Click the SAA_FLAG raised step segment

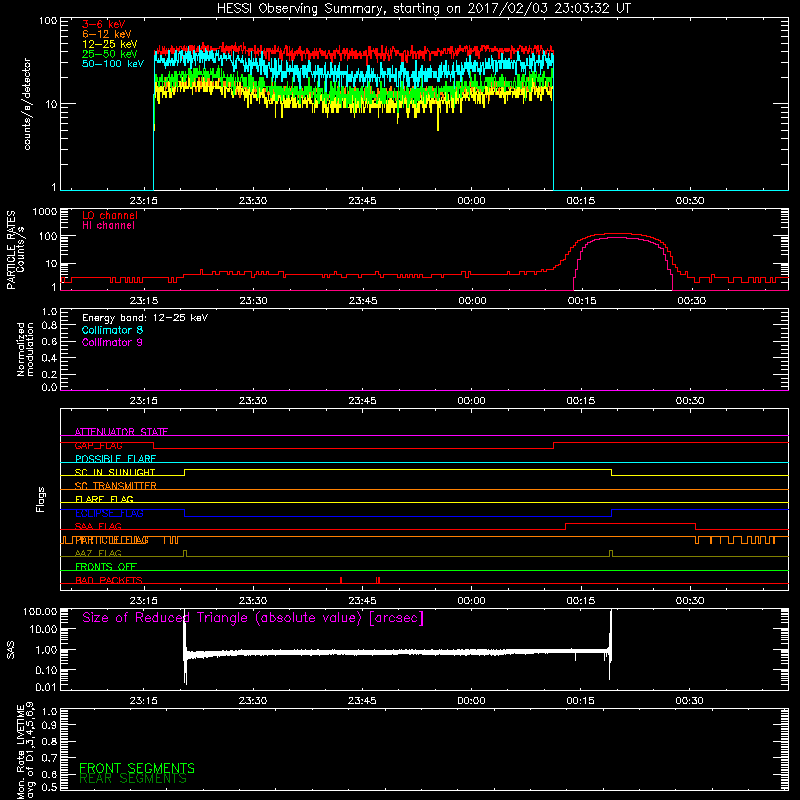631,523
